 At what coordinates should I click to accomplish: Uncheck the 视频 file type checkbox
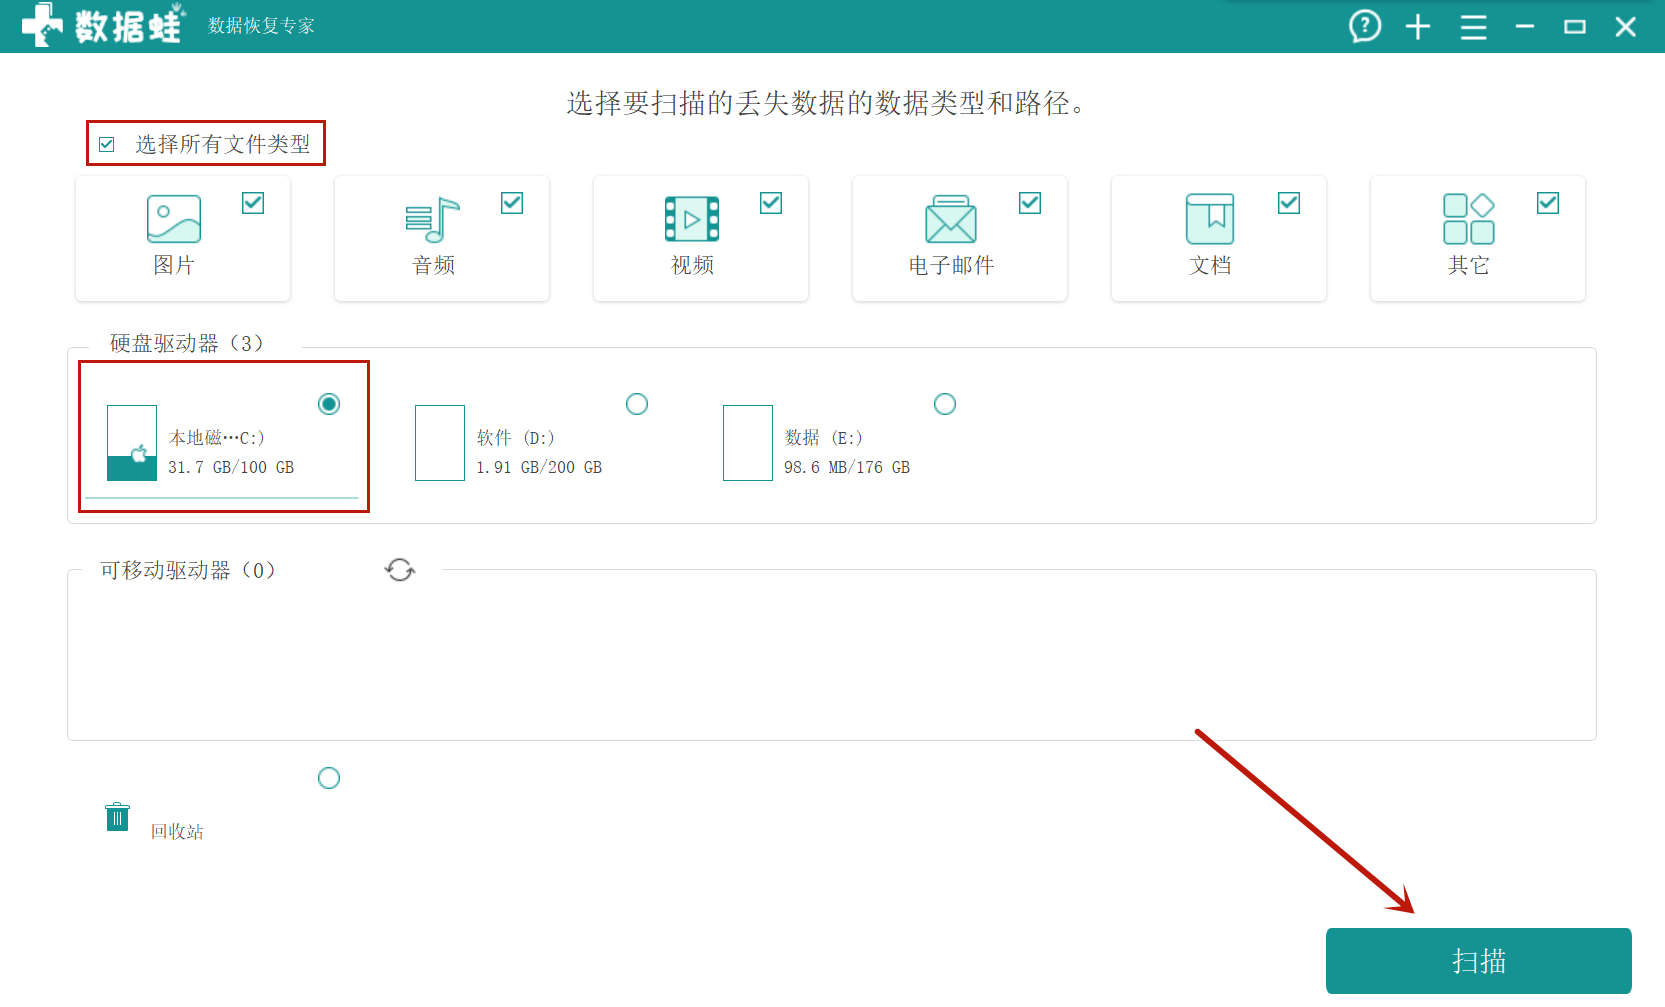(x=770, y=202)
